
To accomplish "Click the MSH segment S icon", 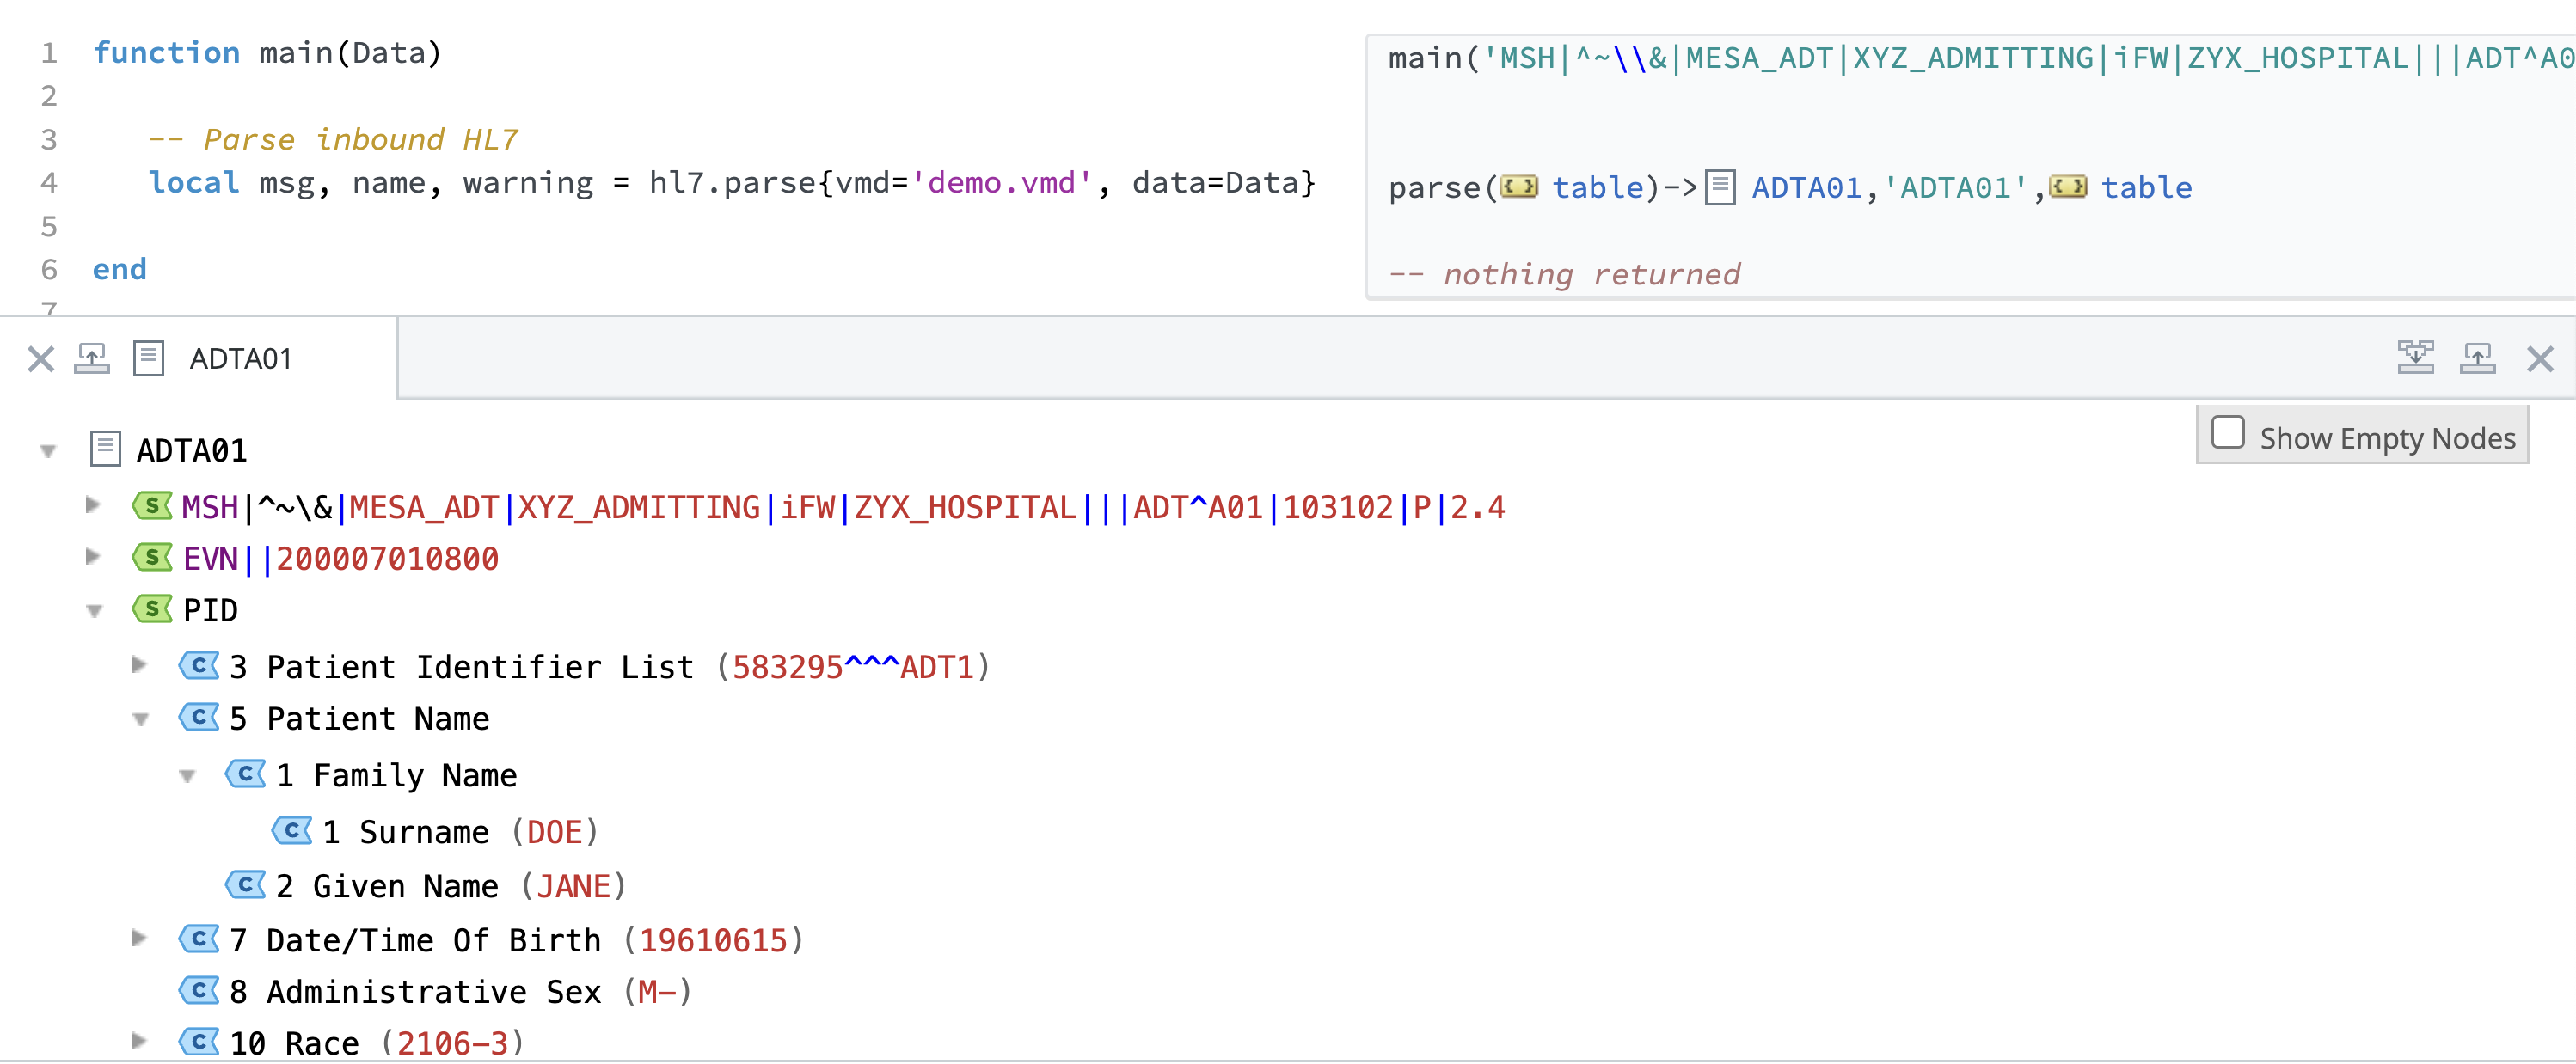I will [x=152, y=506].
